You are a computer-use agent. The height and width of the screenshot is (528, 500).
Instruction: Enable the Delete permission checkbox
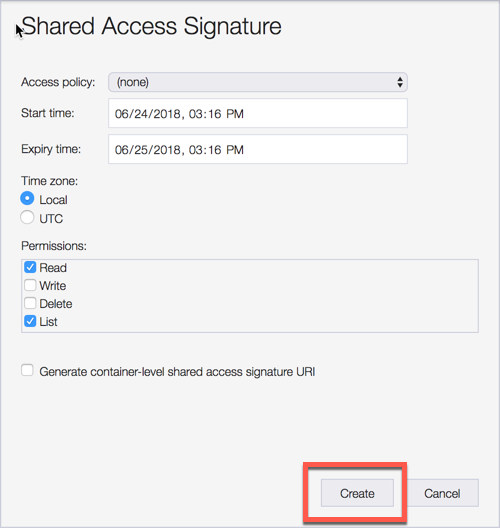[30, 303]
